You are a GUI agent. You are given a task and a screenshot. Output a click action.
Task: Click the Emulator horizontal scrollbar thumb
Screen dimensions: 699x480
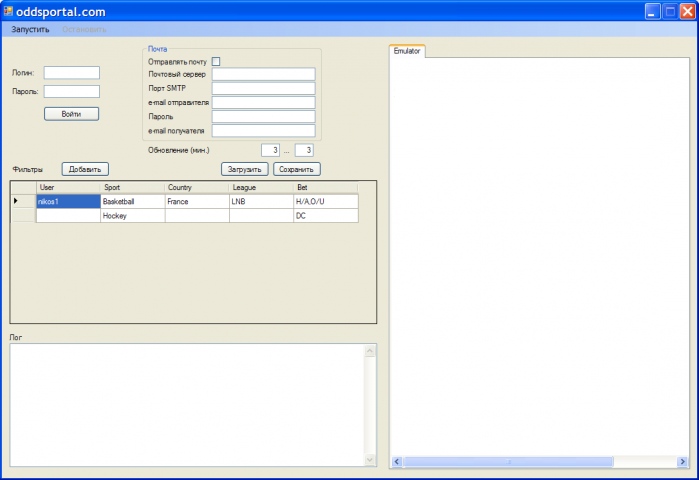(508, 462)
